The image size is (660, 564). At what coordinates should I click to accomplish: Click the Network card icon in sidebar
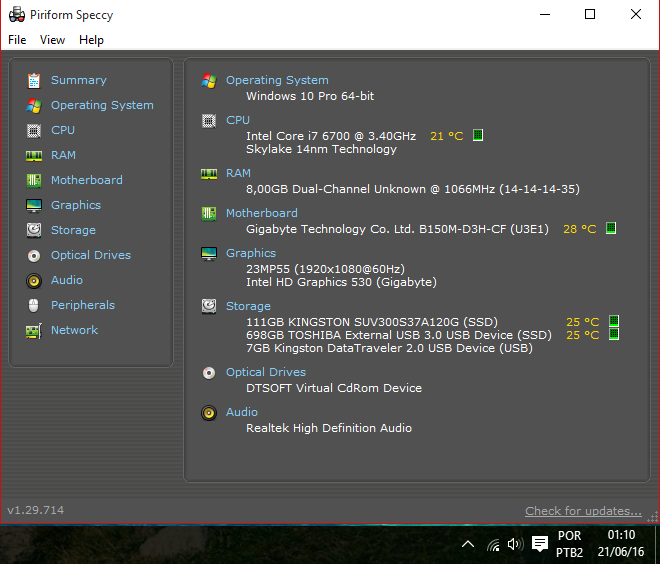click(34, 331)
